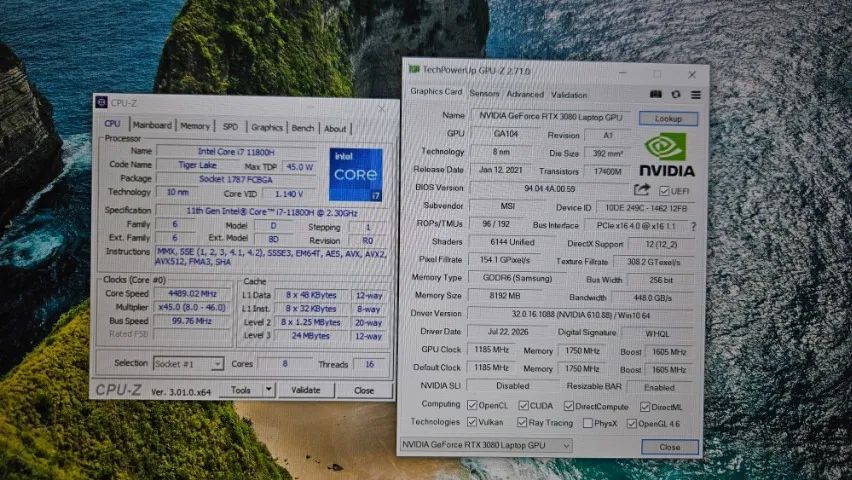Click the Lookup button in GPU-Z

click(668, 119)
